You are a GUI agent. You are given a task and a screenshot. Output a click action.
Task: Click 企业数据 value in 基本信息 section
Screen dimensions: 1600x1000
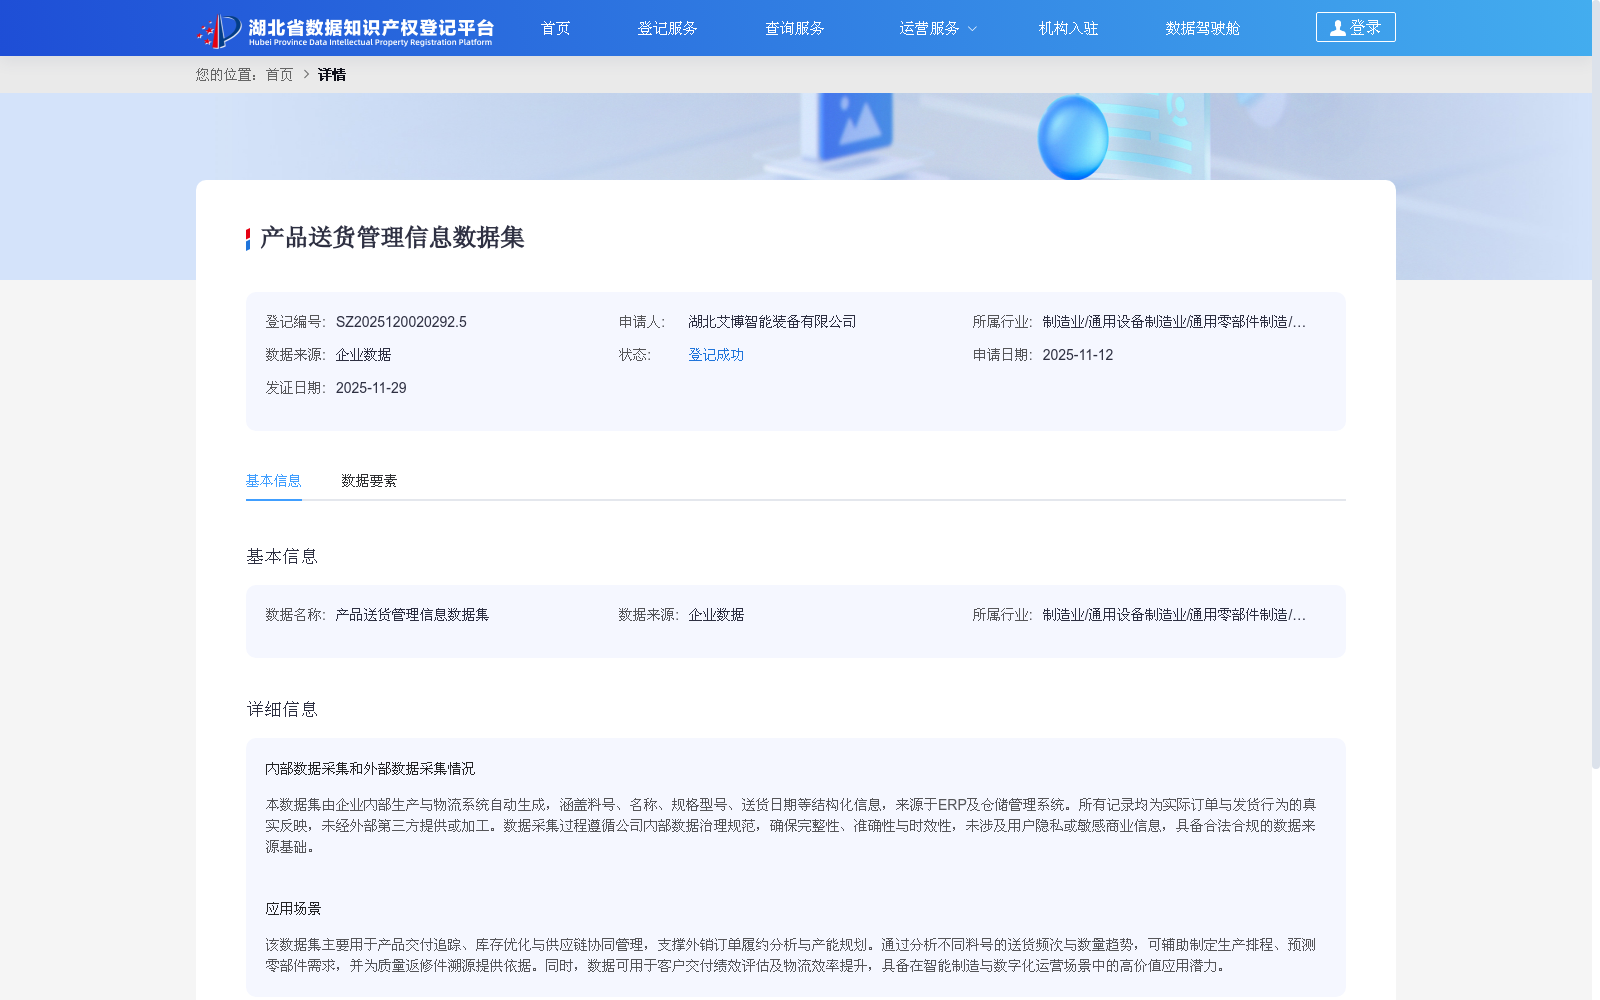pyautogui.click(x=716, y=615)
